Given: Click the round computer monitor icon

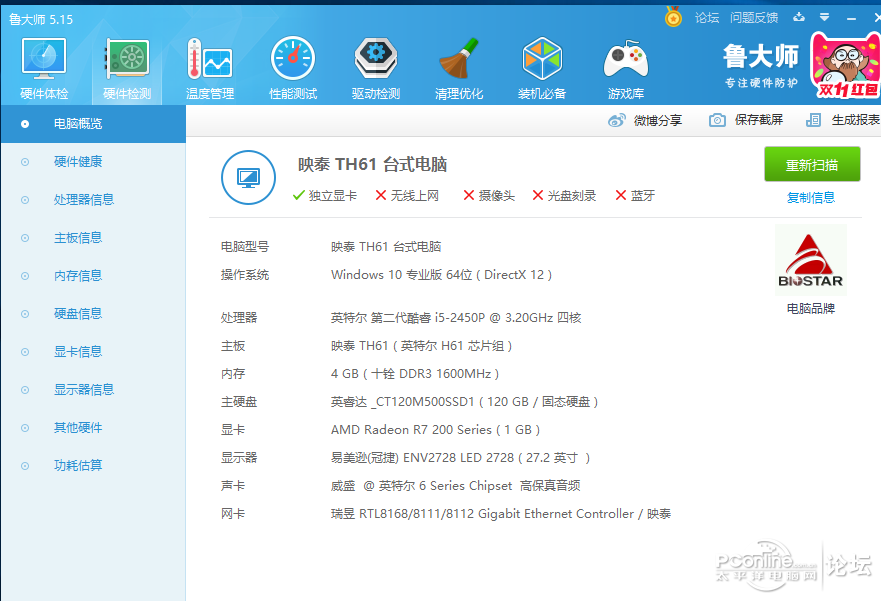Looking at the screenshot, I should 248,177.
